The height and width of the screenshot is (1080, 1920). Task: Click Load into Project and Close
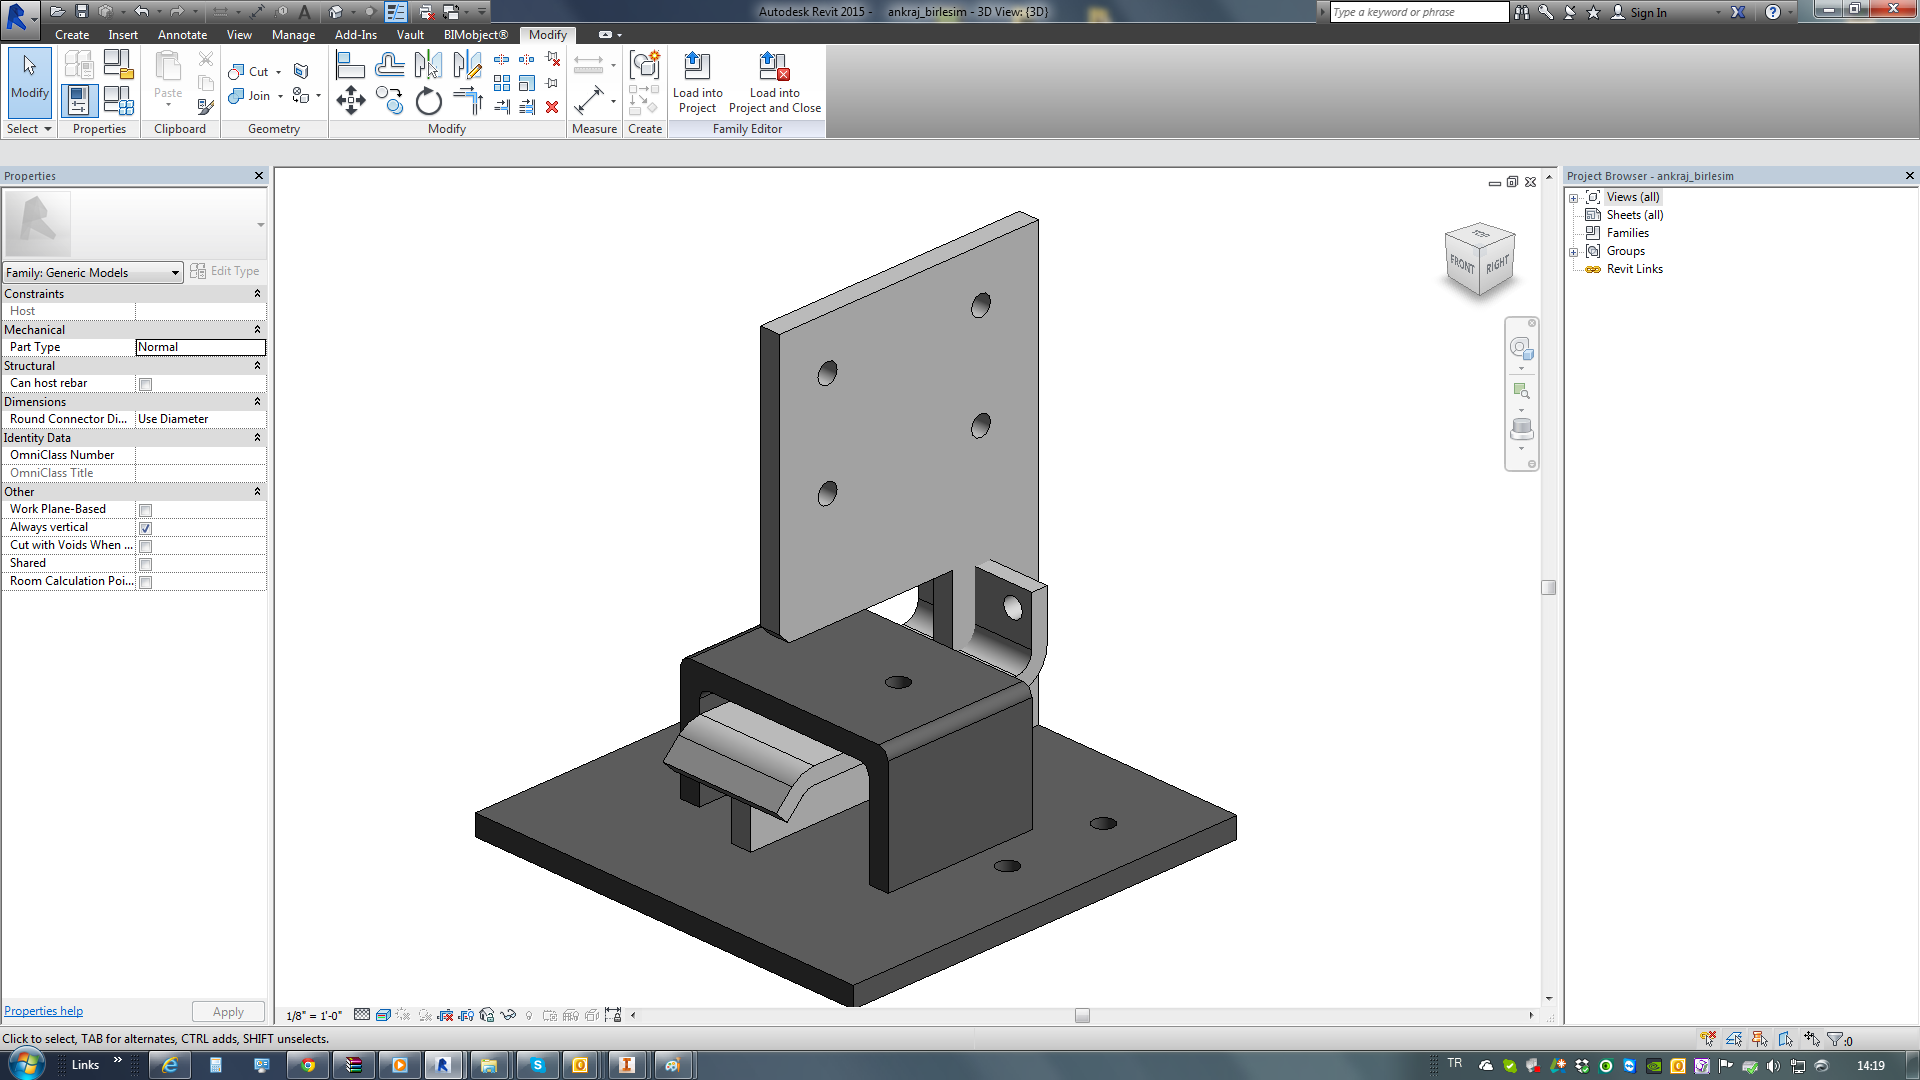(775, 83)
